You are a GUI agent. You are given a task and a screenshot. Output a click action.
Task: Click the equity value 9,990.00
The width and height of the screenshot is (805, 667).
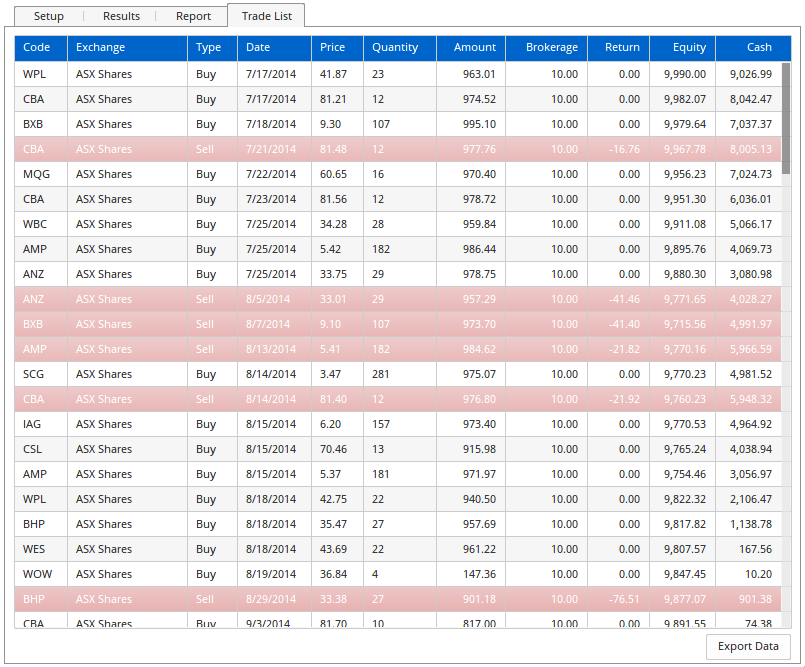685,74
